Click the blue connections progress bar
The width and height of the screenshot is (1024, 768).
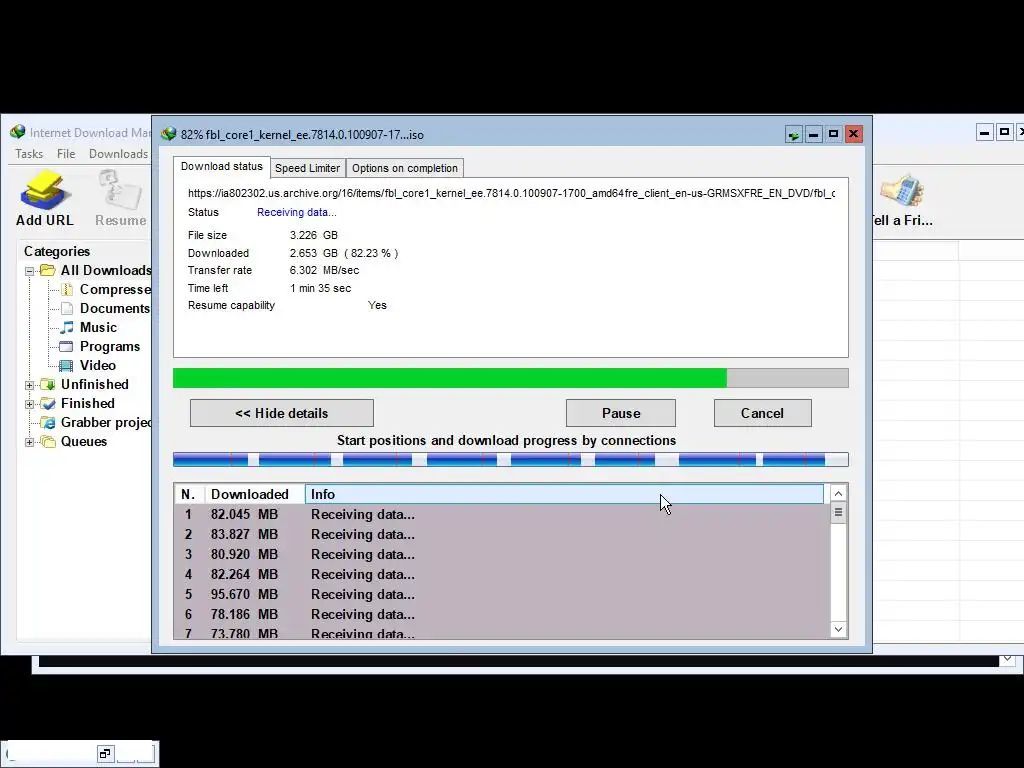[x=511, y=460]
